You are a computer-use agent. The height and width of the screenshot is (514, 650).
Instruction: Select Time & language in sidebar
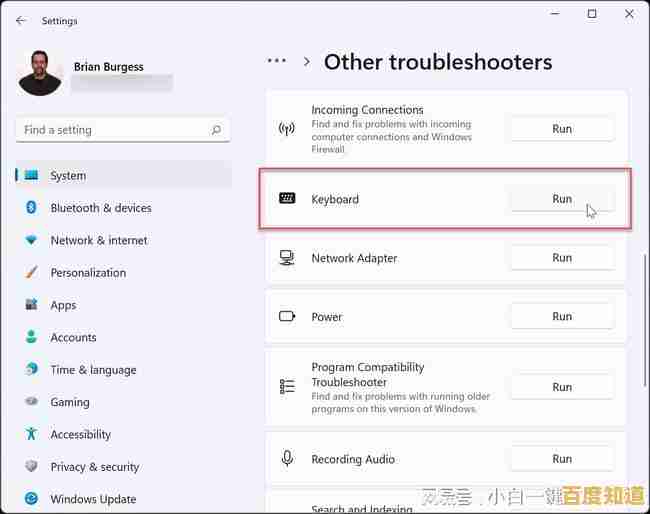click(93, 370)
